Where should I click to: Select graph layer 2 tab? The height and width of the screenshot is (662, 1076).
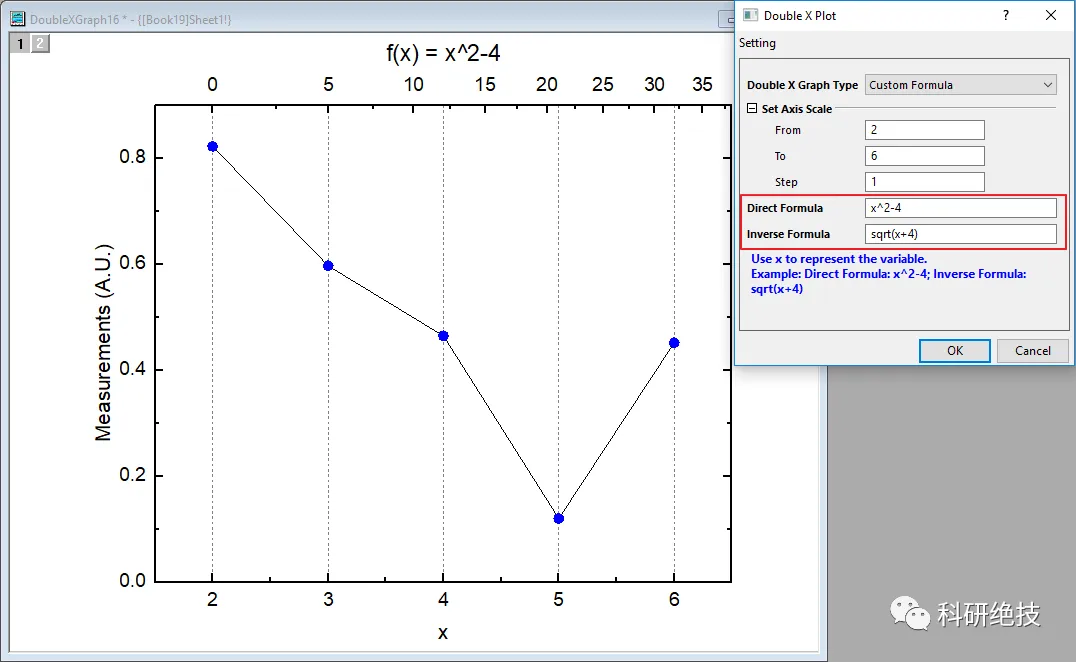tap(40, 43)
